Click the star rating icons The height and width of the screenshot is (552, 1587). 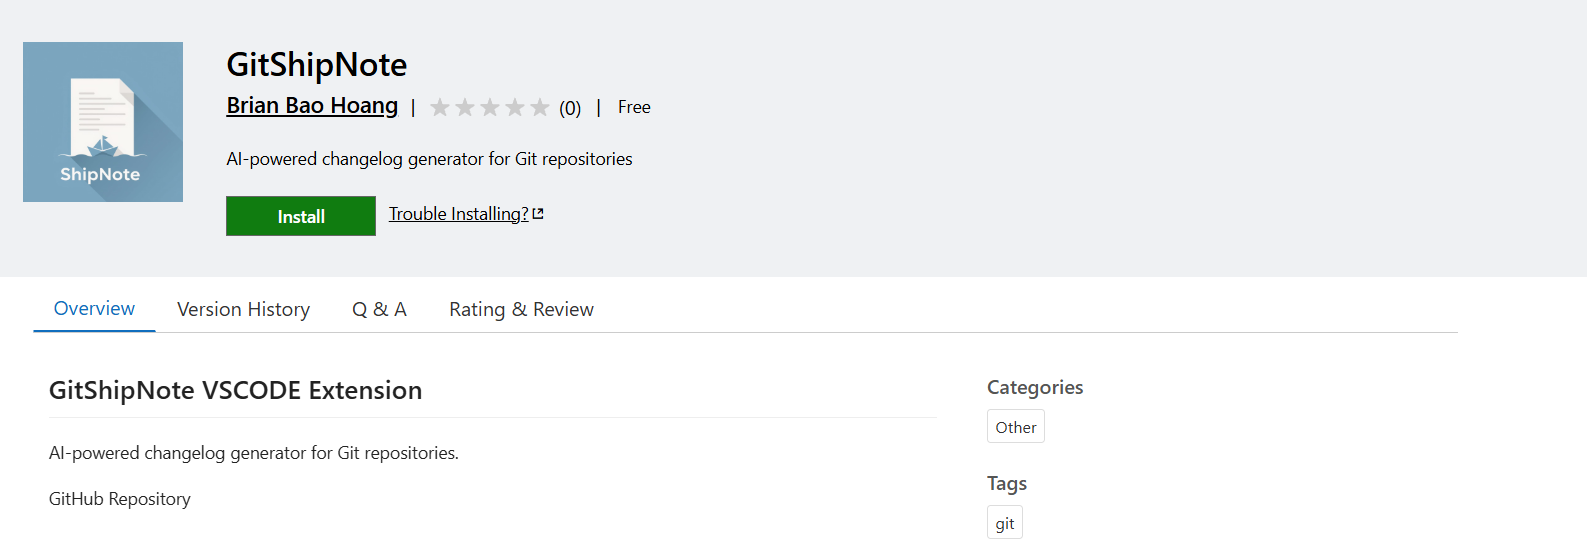[x=490, y=107]
